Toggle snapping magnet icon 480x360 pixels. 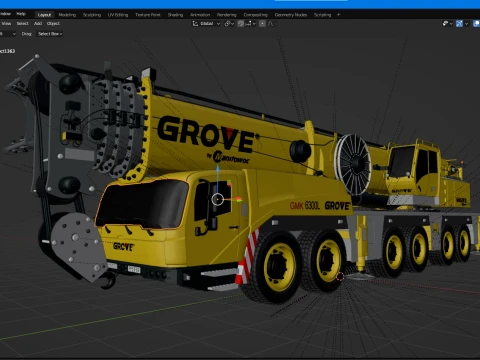pyautogui.click(x=241, y=24)
